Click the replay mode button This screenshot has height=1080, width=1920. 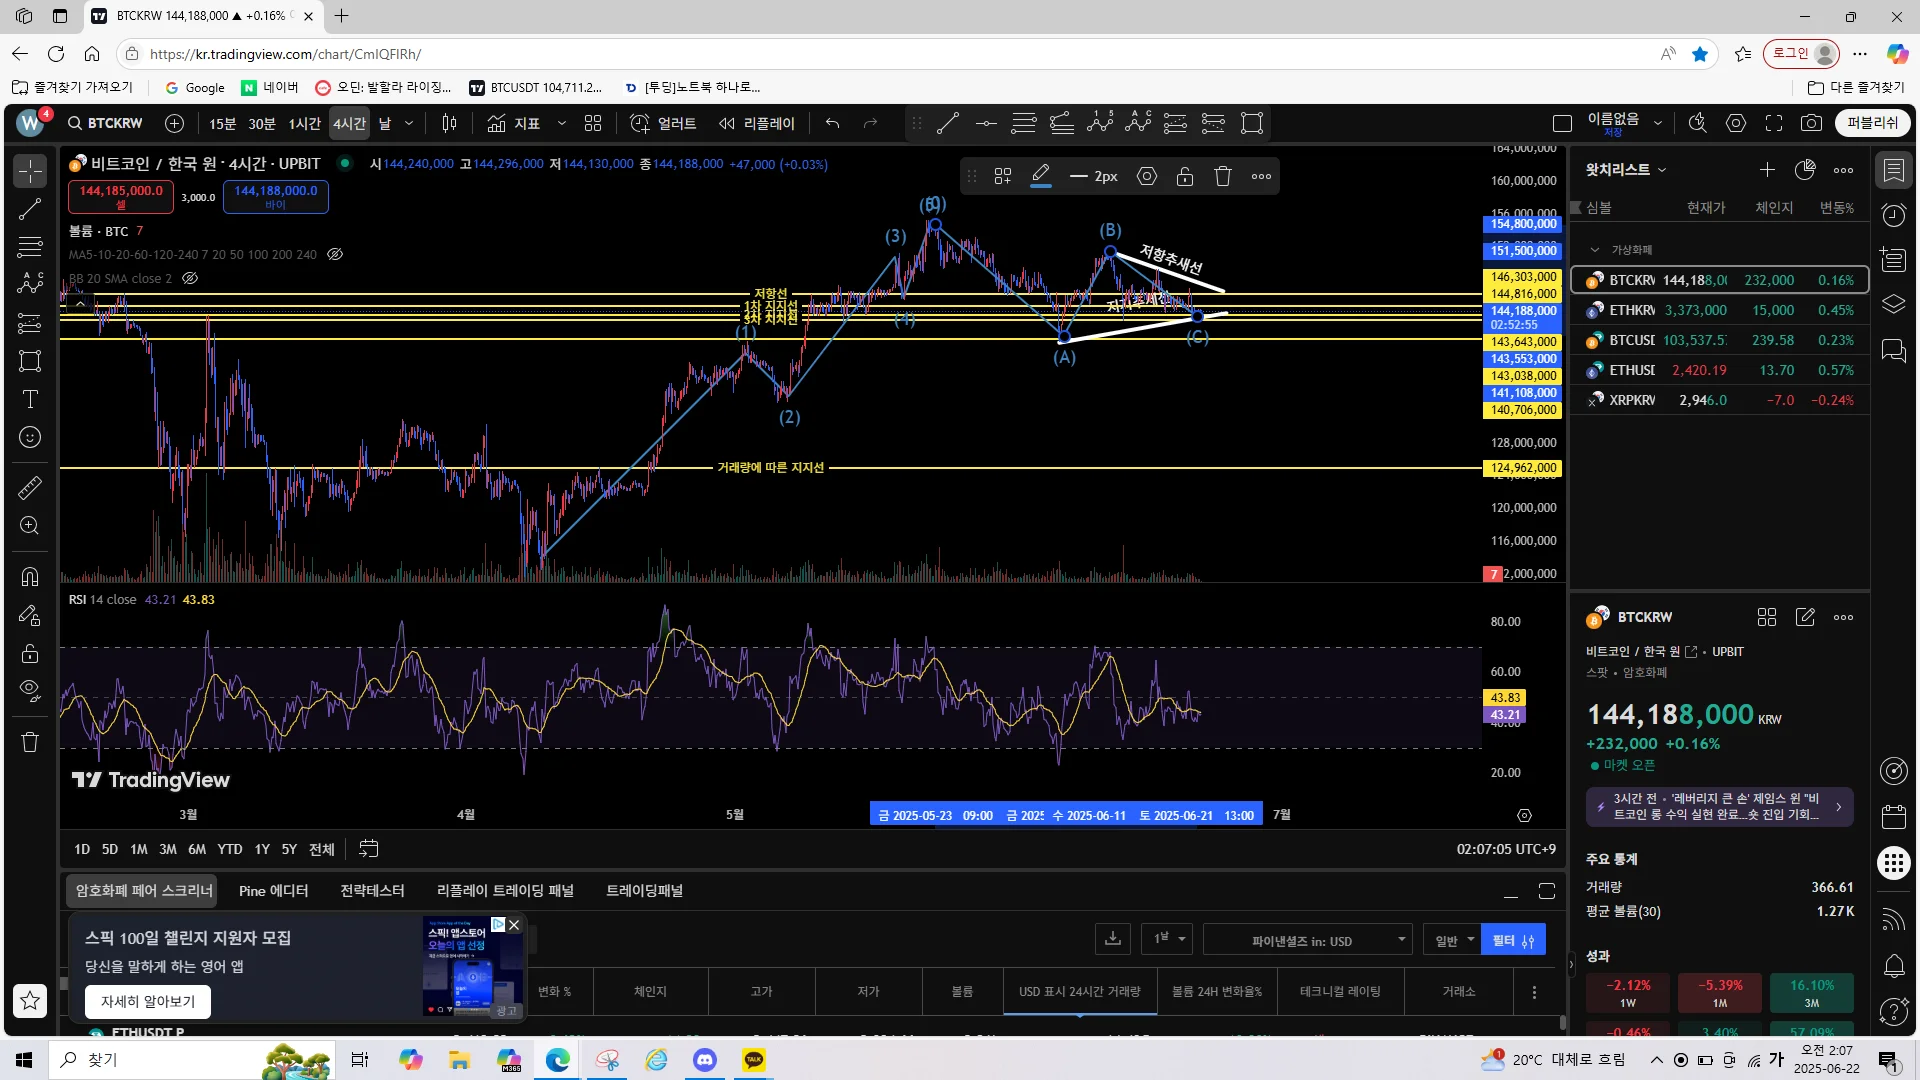click(x=757, y=123)
